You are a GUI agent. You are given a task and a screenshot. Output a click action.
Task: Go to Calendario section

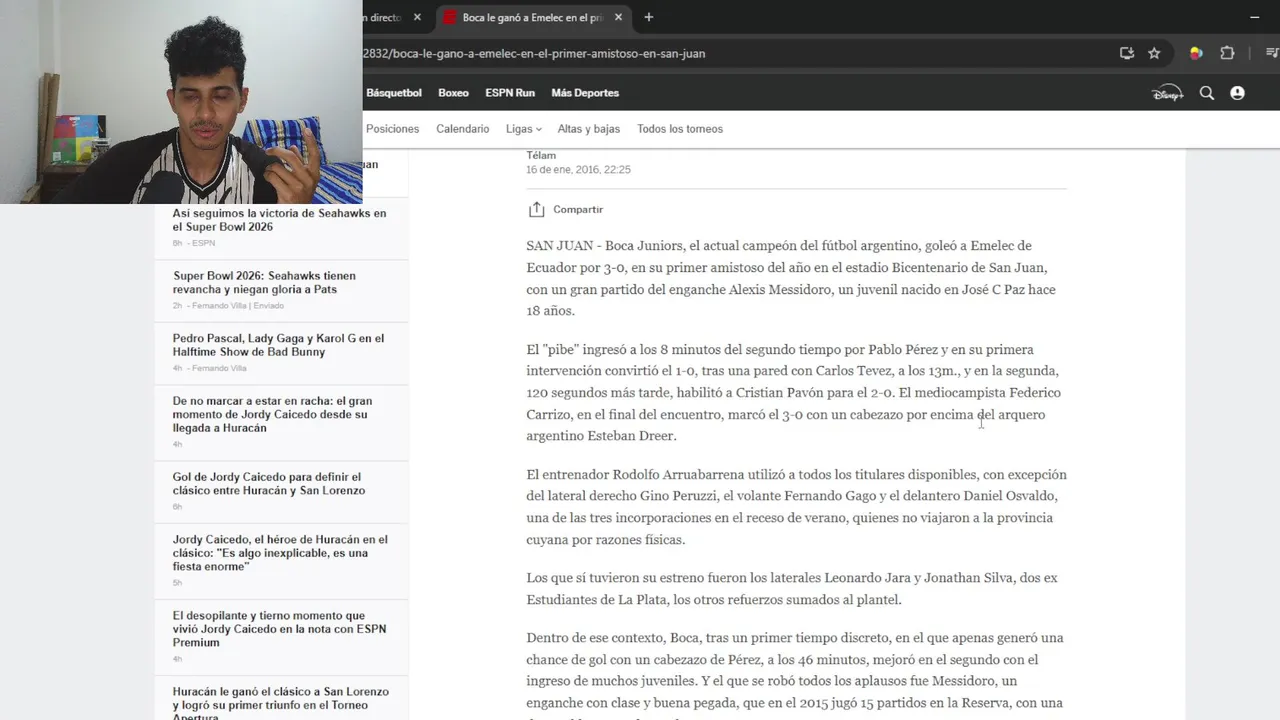[462, 129]
